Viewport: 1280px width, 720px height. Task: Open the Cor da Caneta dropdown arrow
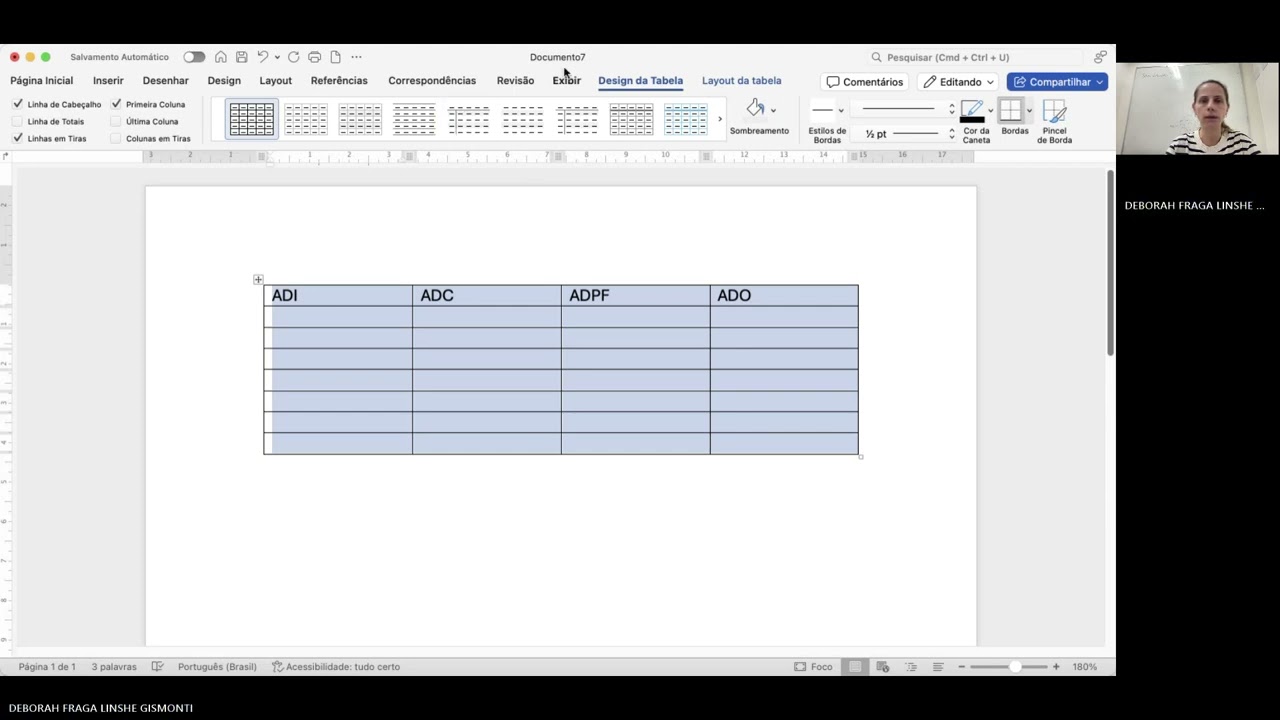pos(990,110)
